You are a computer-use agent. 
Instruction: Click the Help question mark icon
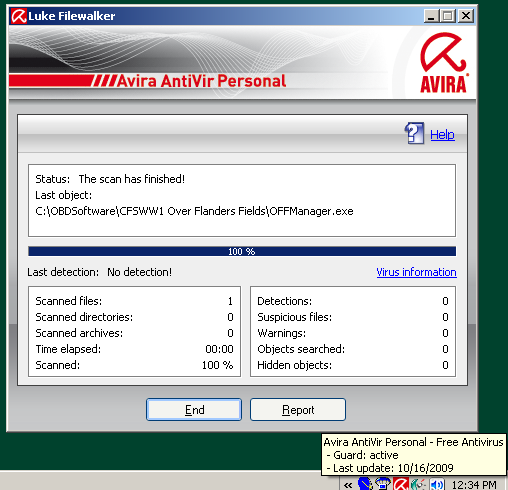[x=414, y=133]
